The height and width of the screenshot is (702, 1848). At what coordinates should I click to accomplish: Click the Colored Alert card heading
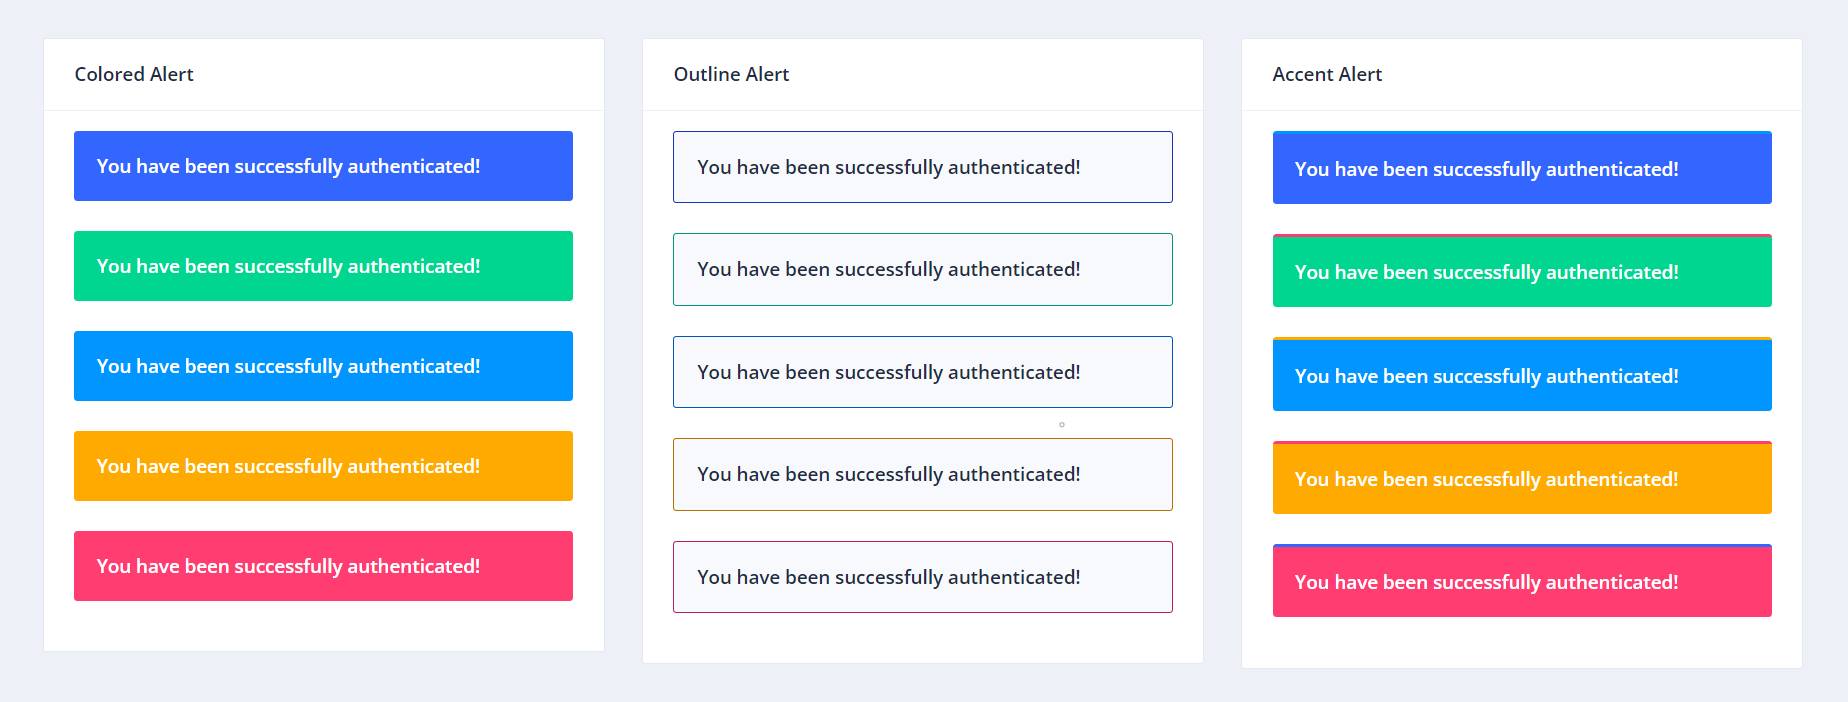(134, 74)
